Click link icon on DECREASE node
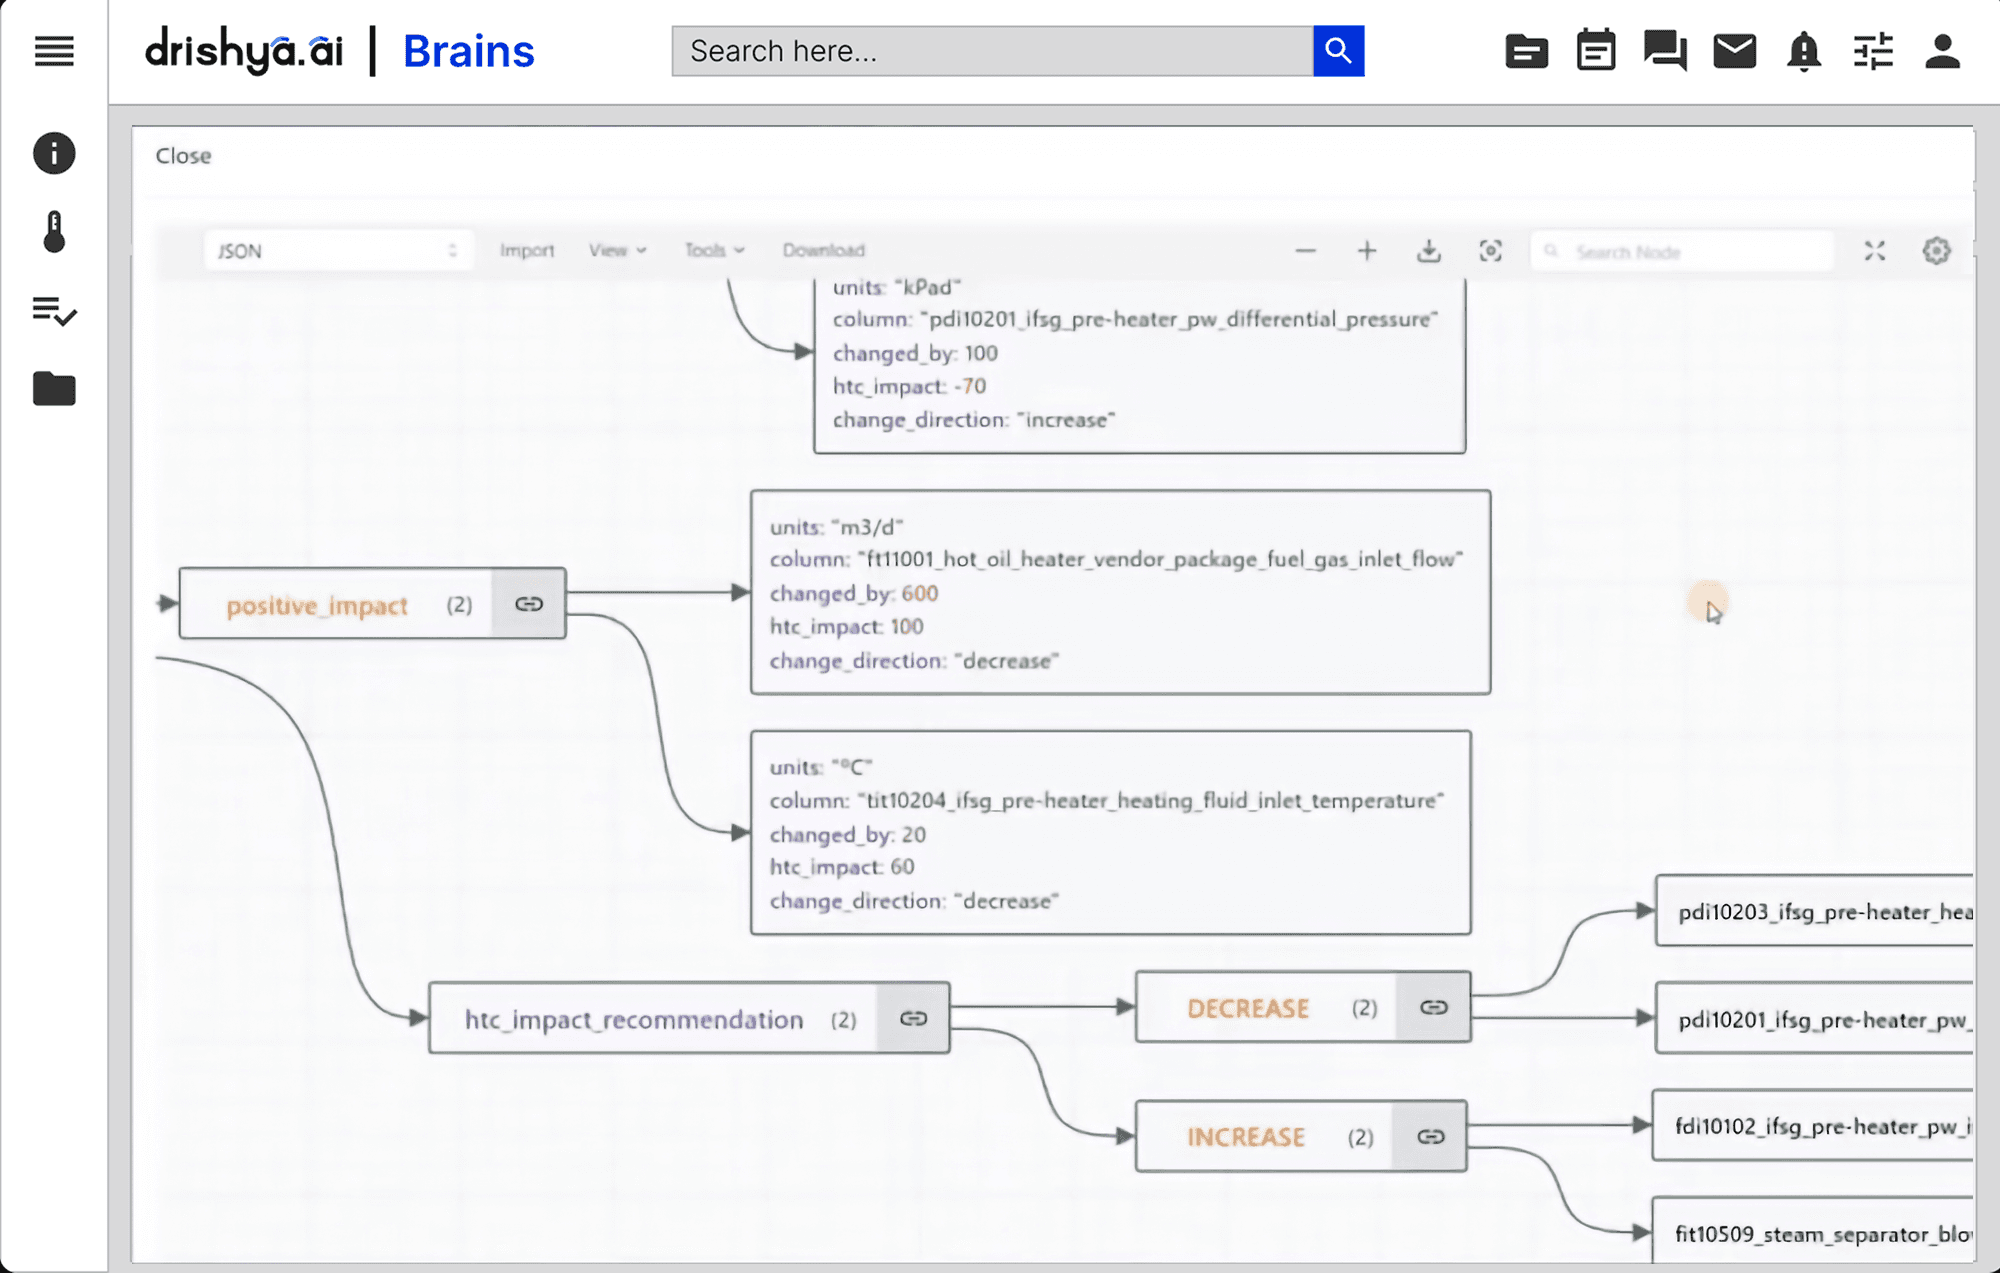 pos(1434,1007)
